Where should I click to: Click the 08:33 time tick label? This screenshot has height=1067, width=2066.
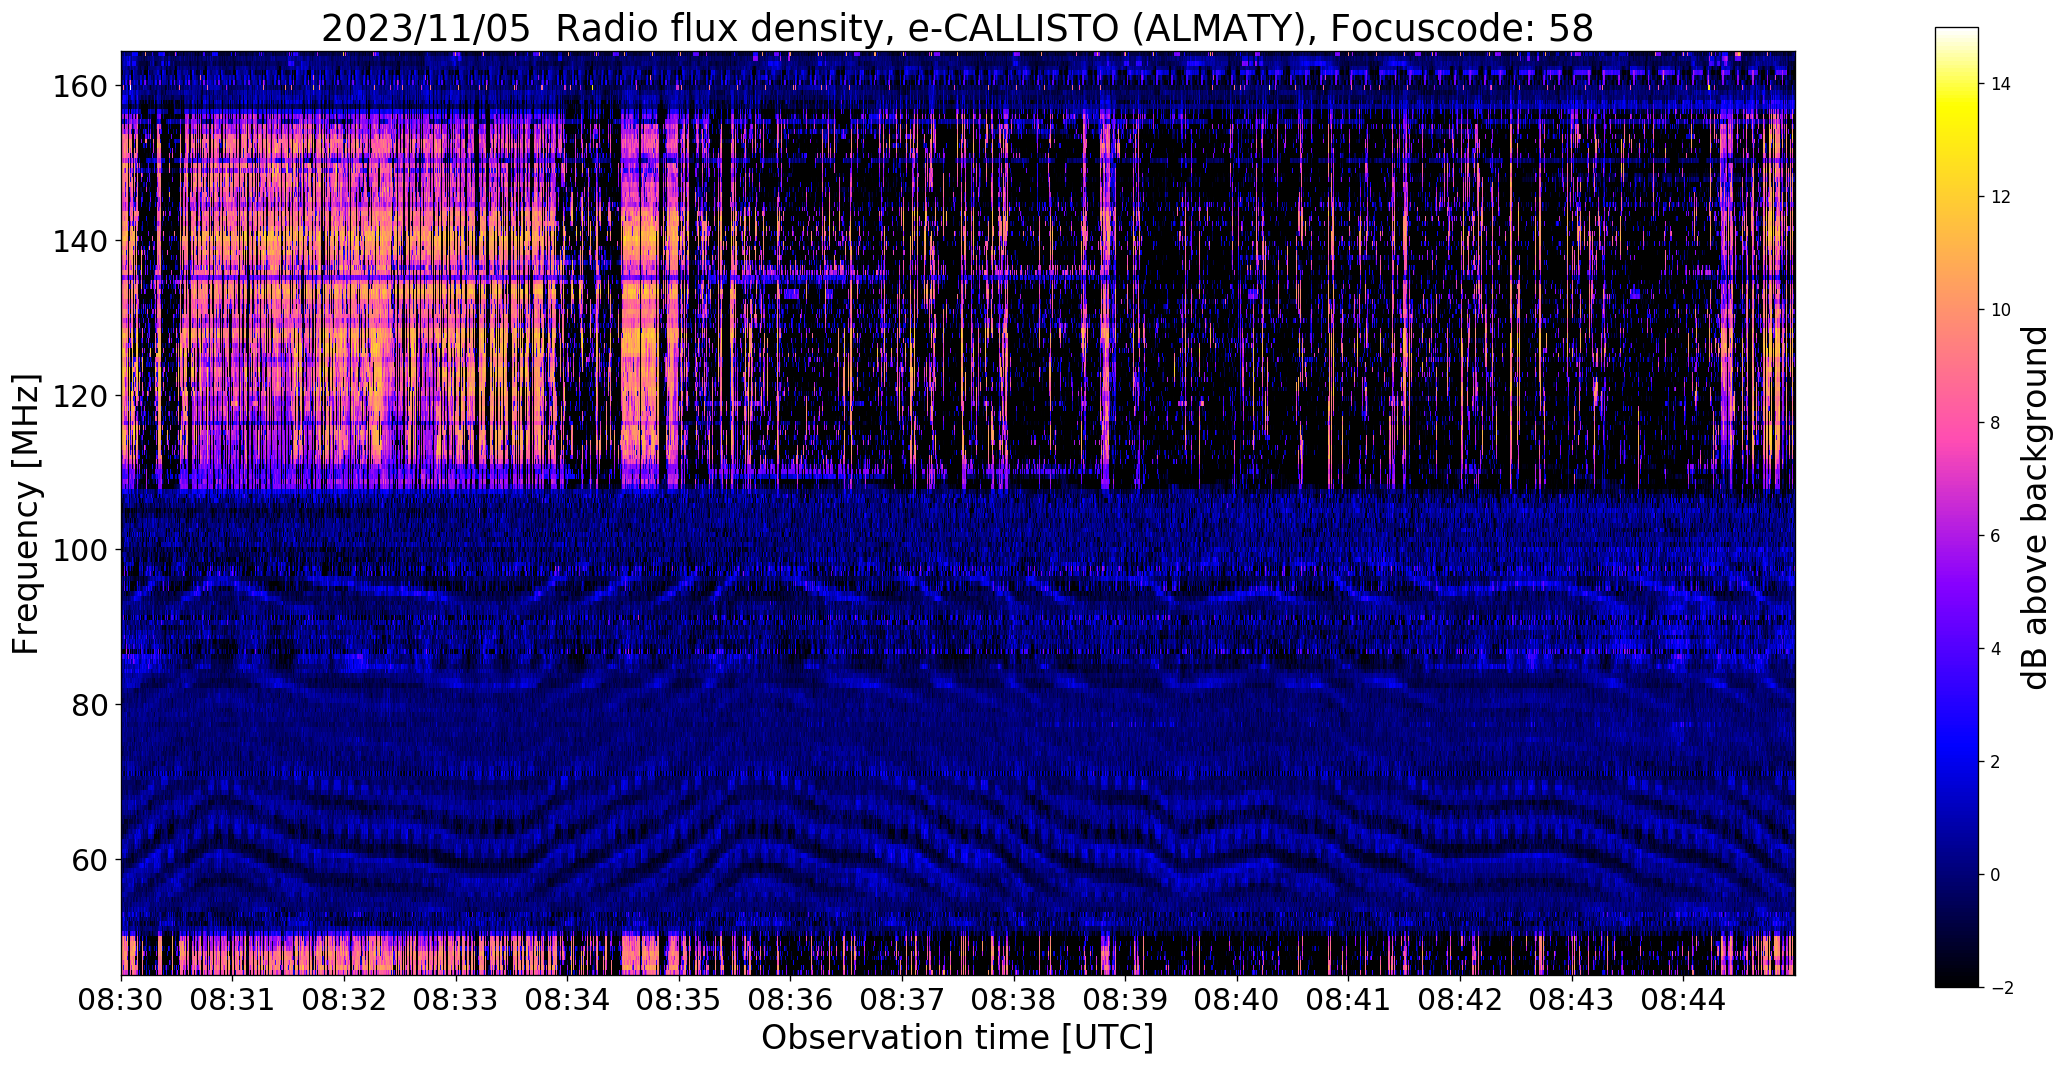tap(456, 999)
